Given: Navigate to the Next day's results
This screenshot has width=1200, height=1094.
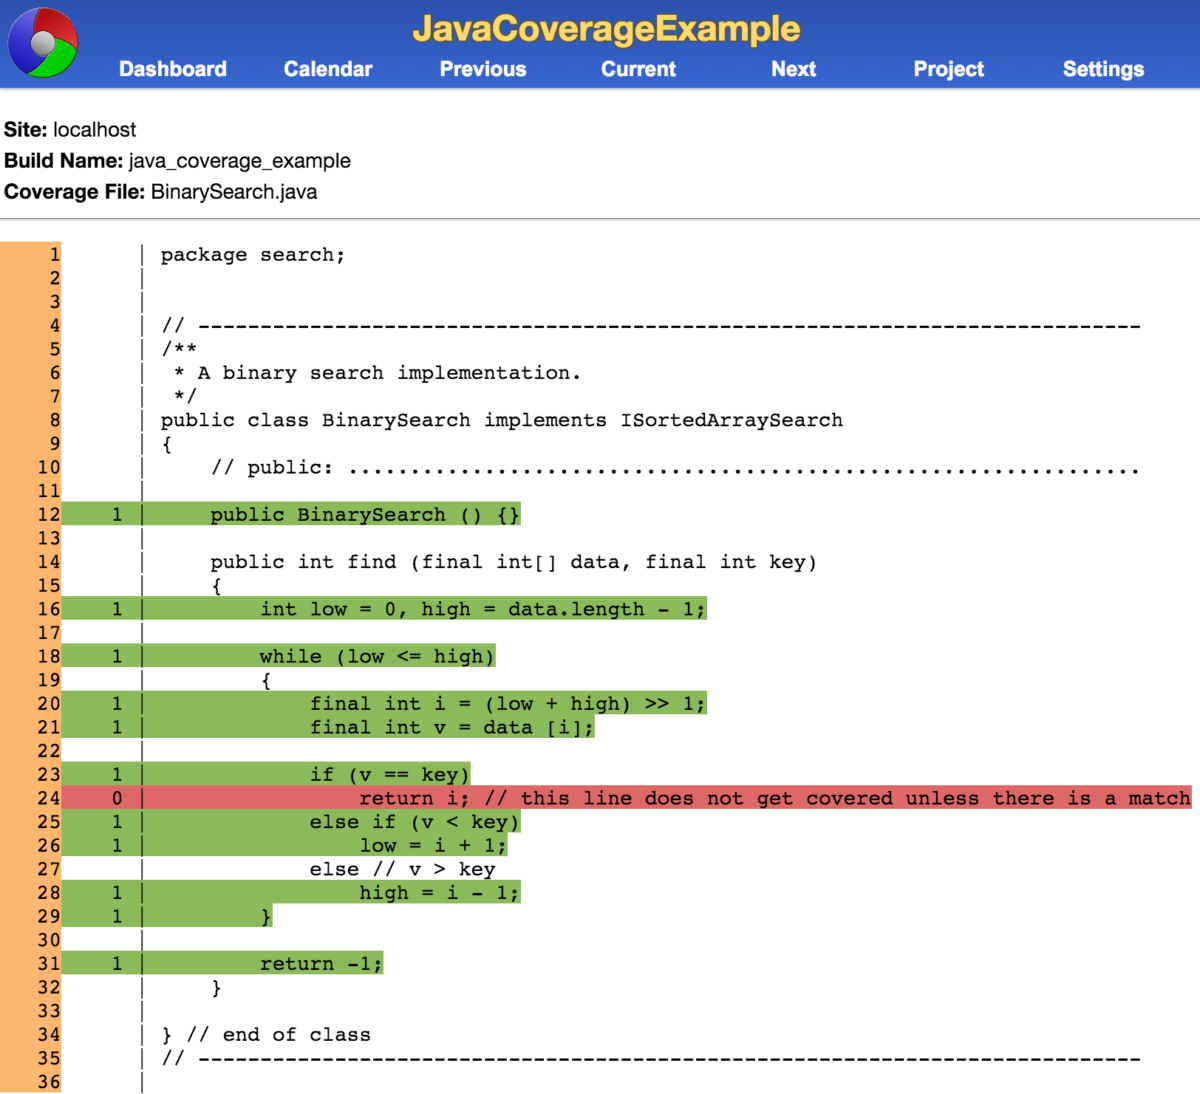Looking at the screenshot, I should 793,69.
